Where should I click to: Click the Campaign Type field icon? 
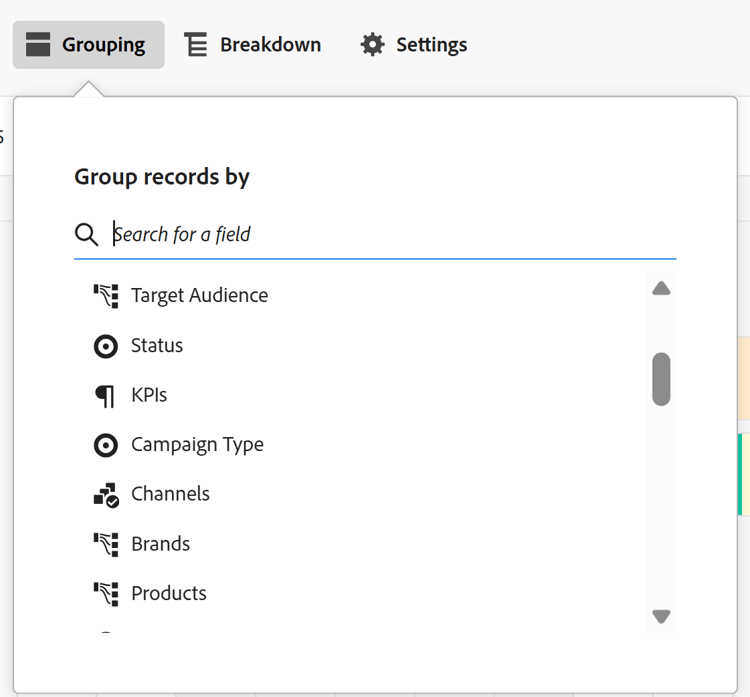coord(106,445)
